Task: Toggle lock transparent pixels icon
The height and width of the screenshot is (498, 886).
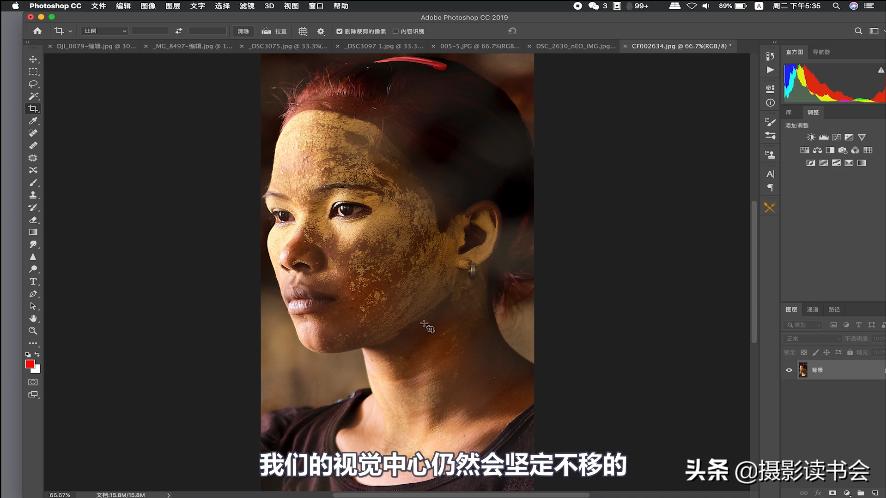Action: point(804,352)
